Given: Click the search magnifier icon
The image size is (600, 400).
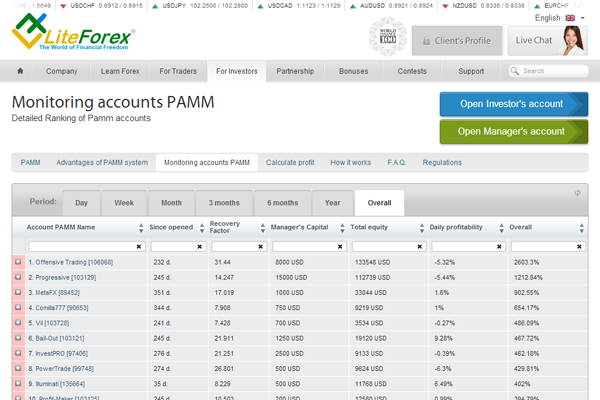Looking at the screenshot, I should [515, 71].
